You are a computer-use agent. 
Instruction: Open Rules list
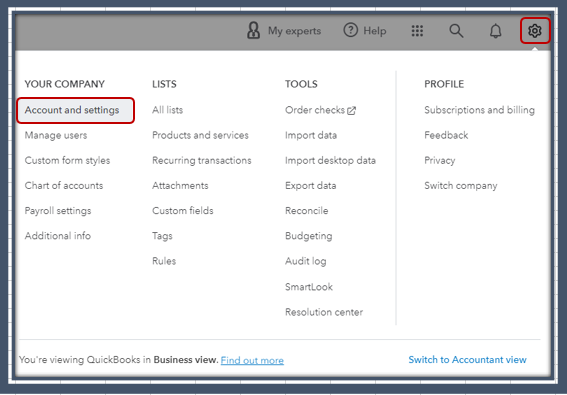point(164,261)
